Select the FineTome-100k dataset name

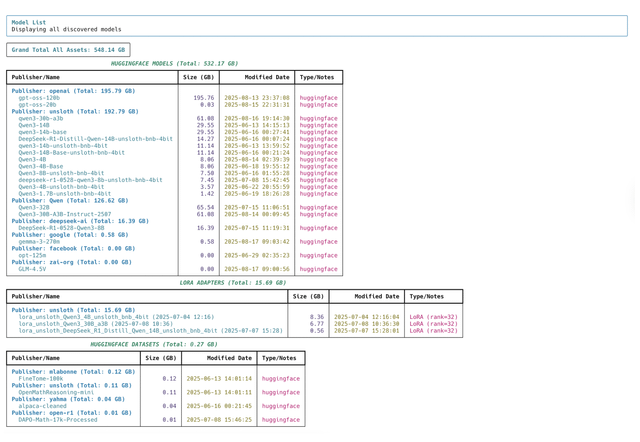click(41, 379)
